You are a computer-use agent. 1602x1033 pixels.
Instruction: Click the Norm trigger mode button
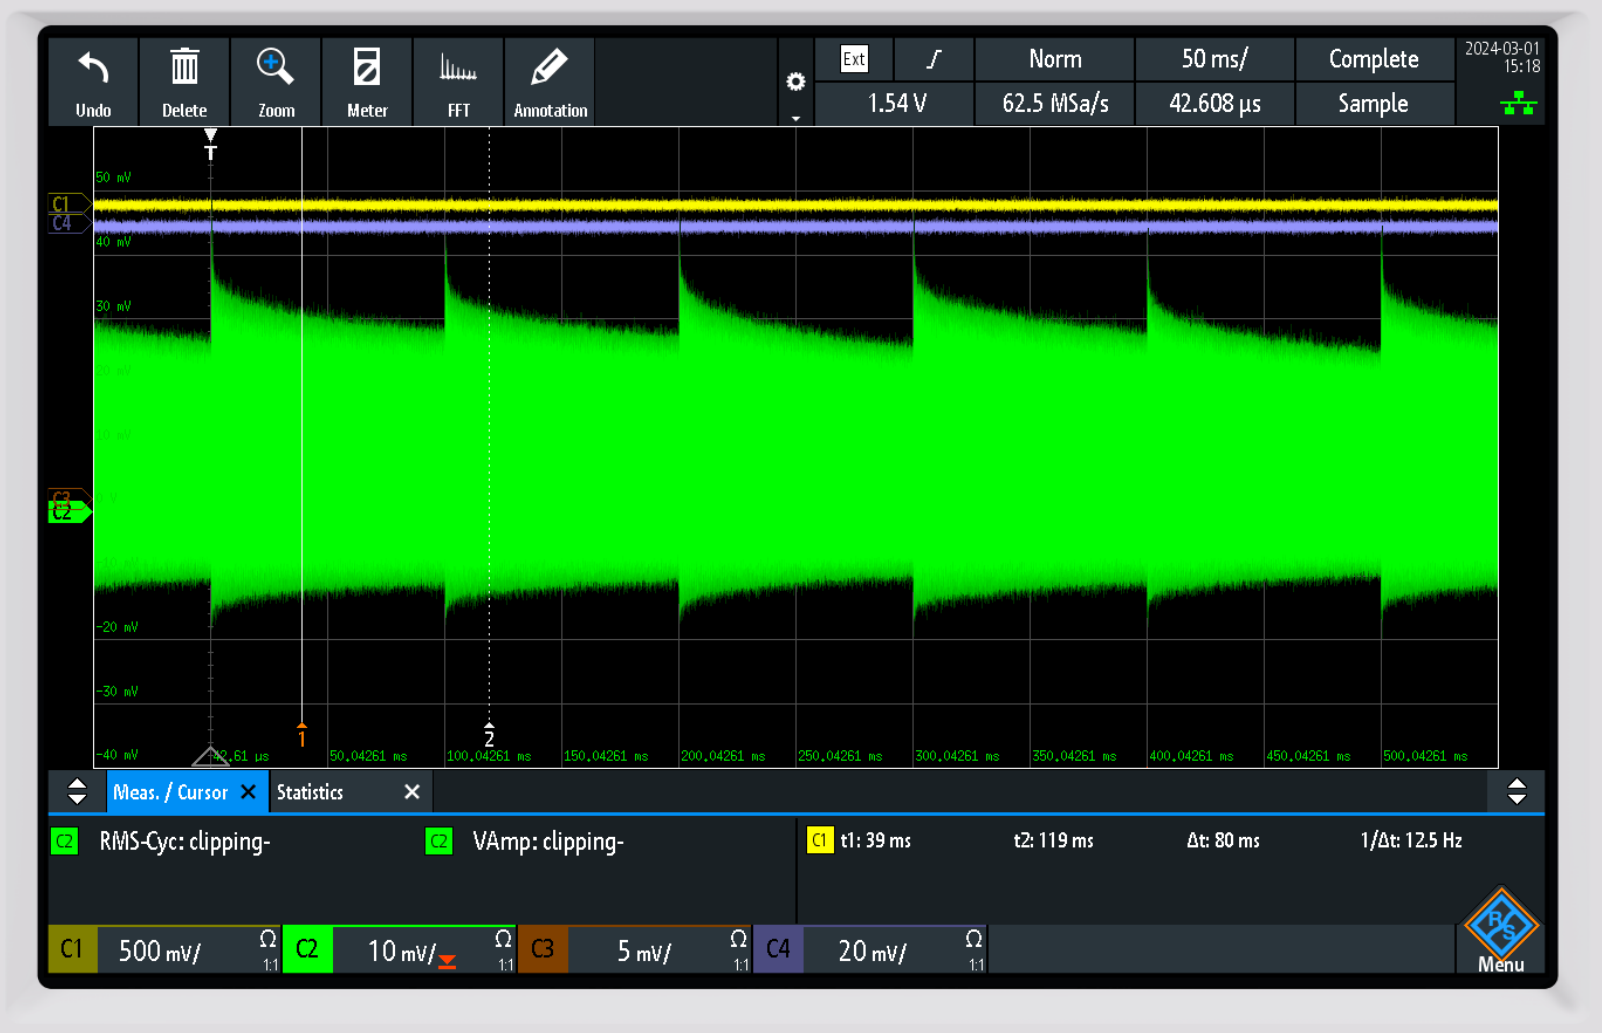coord(1054,59)
